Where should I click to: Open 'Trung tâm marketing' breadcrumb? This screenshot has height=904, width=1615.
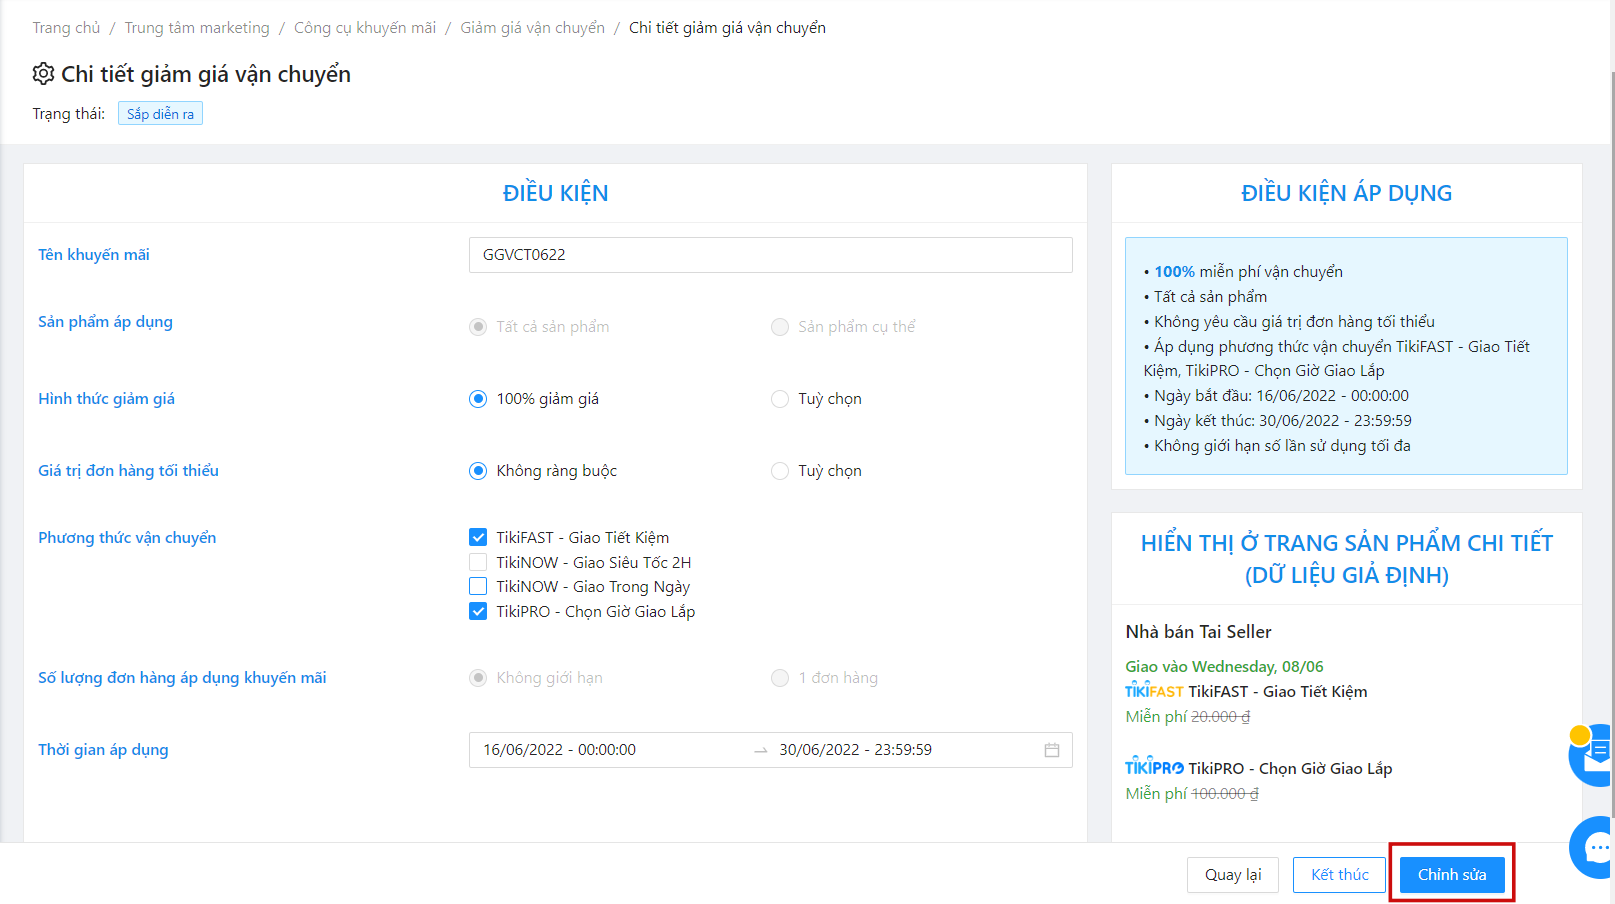tap(197, 28)
